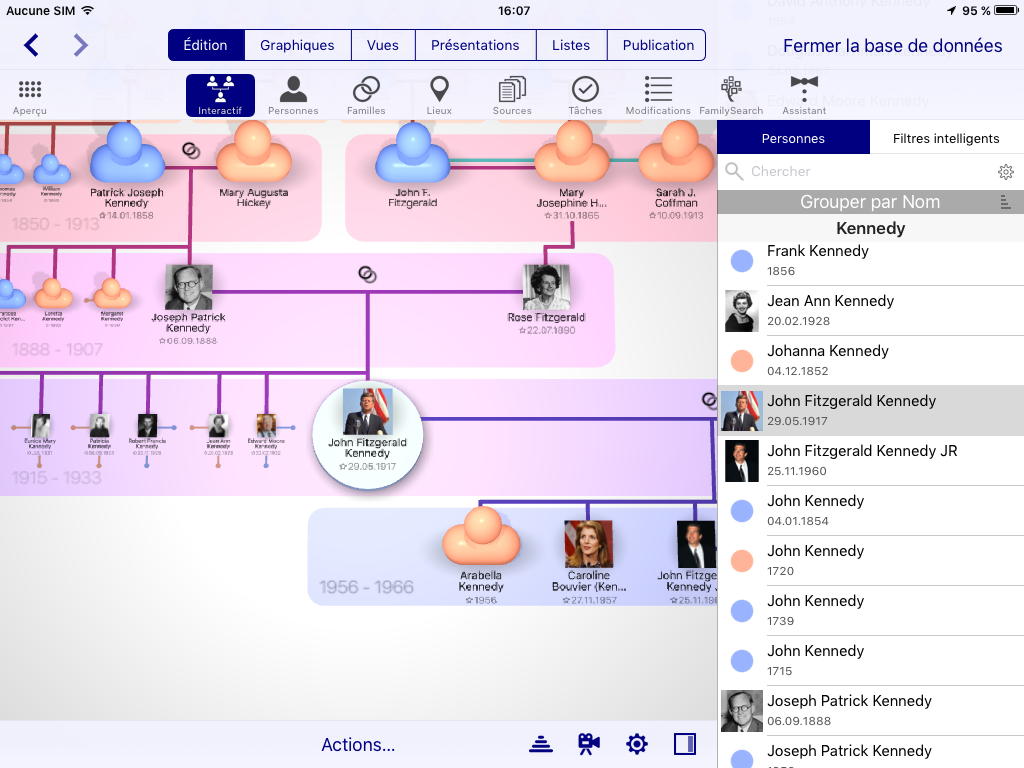
Task: Select John Fitzgerald Kennedy JR in list
Action: [x=871, y=460]
